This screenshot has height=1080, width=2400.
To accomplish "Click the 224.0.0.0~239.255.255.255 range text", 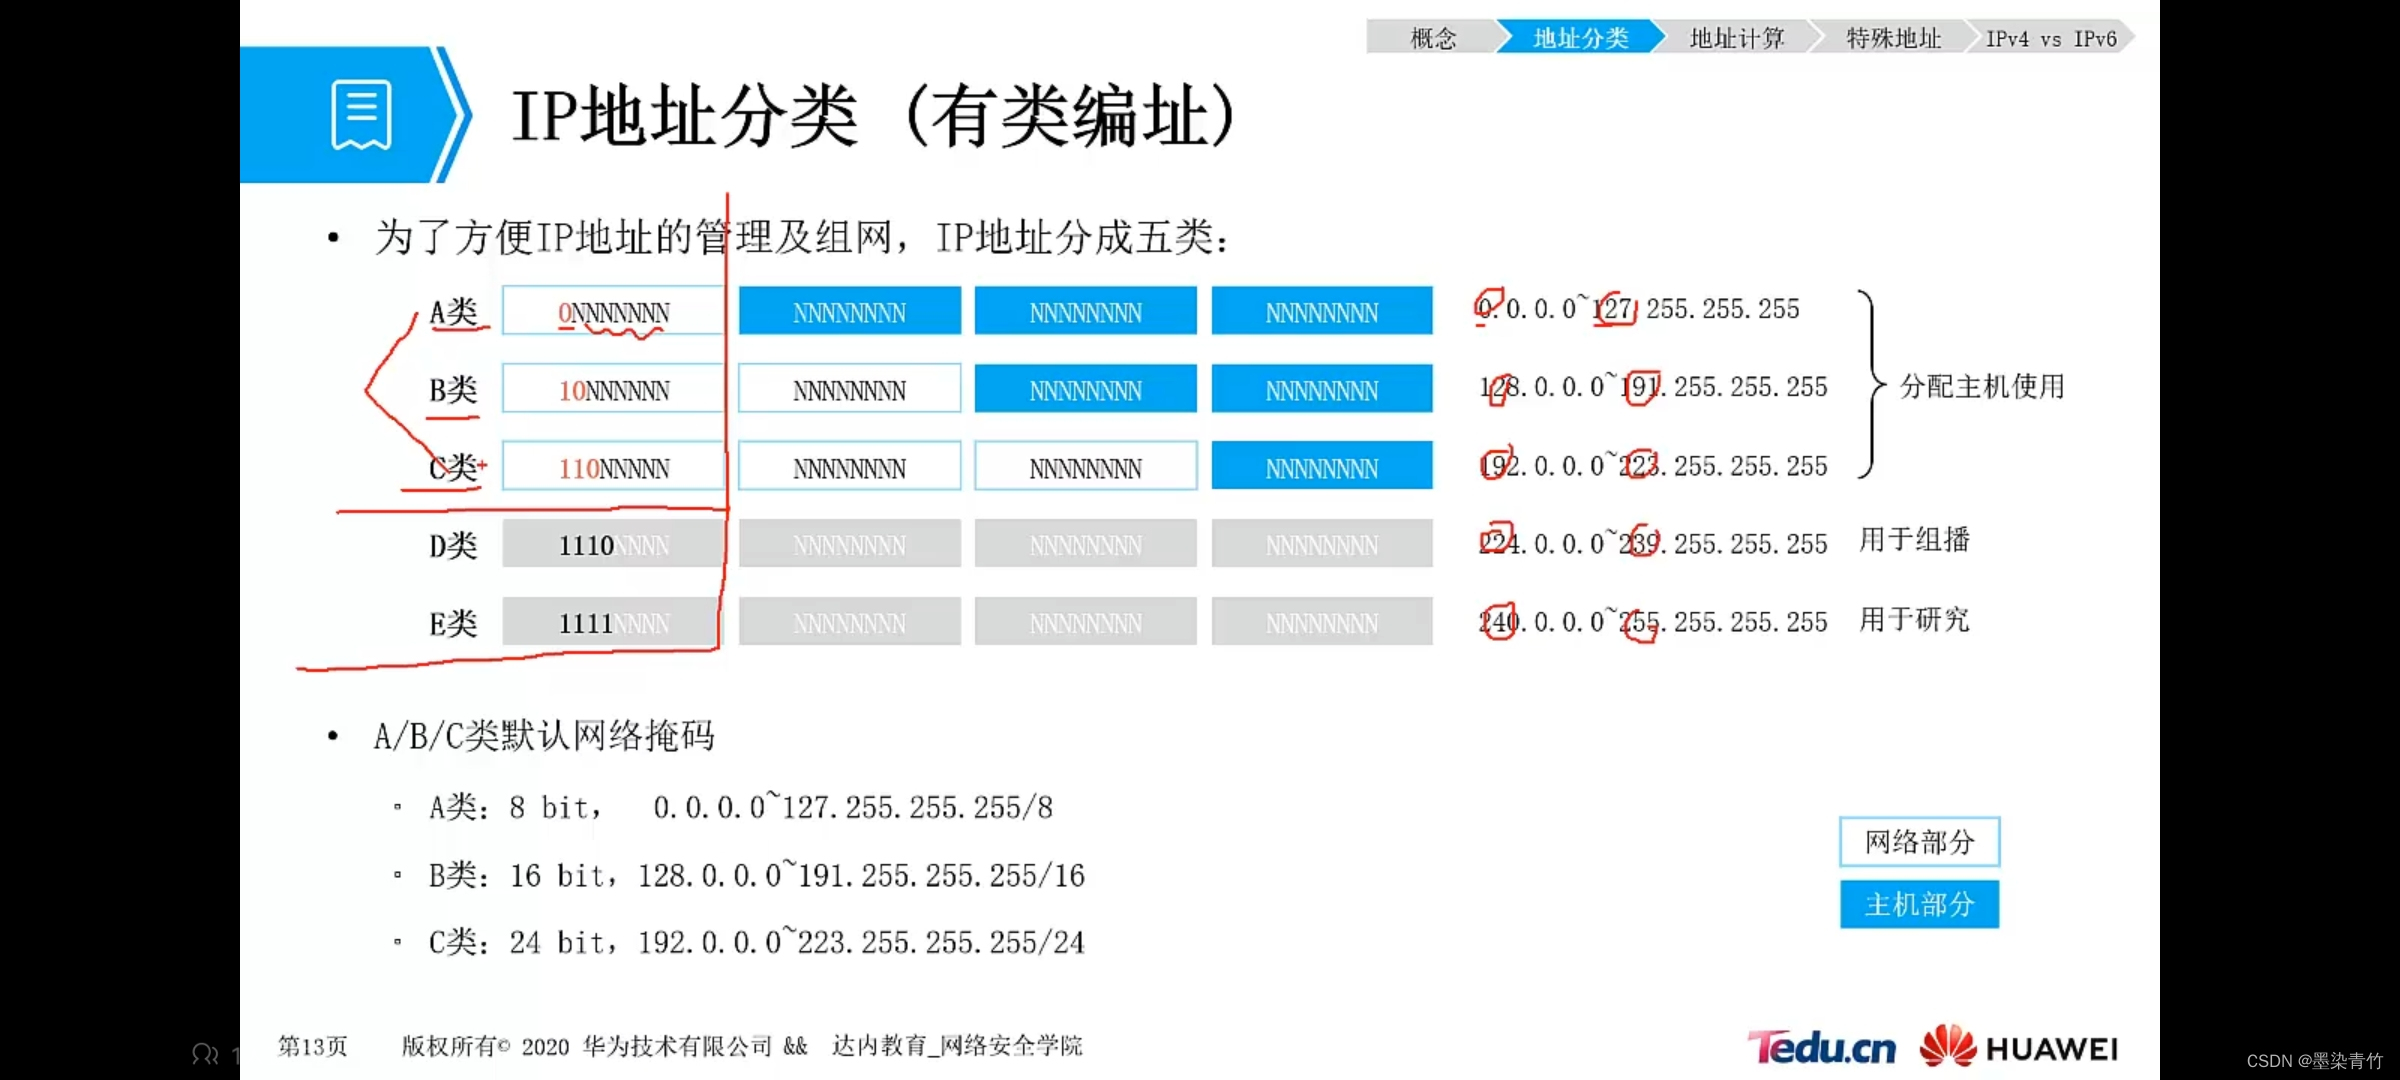I will click(x=1653, y=543).
